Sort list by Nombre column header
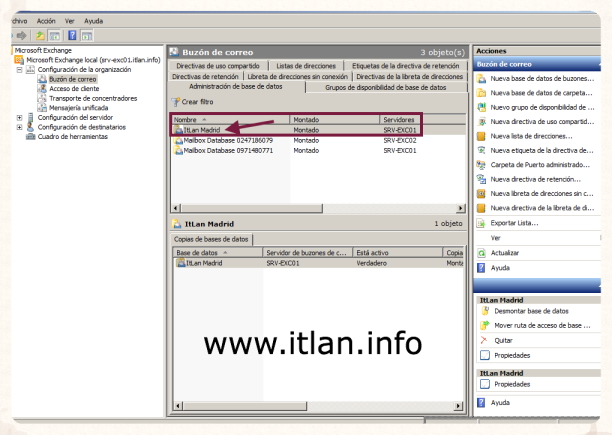 (228, 119)
